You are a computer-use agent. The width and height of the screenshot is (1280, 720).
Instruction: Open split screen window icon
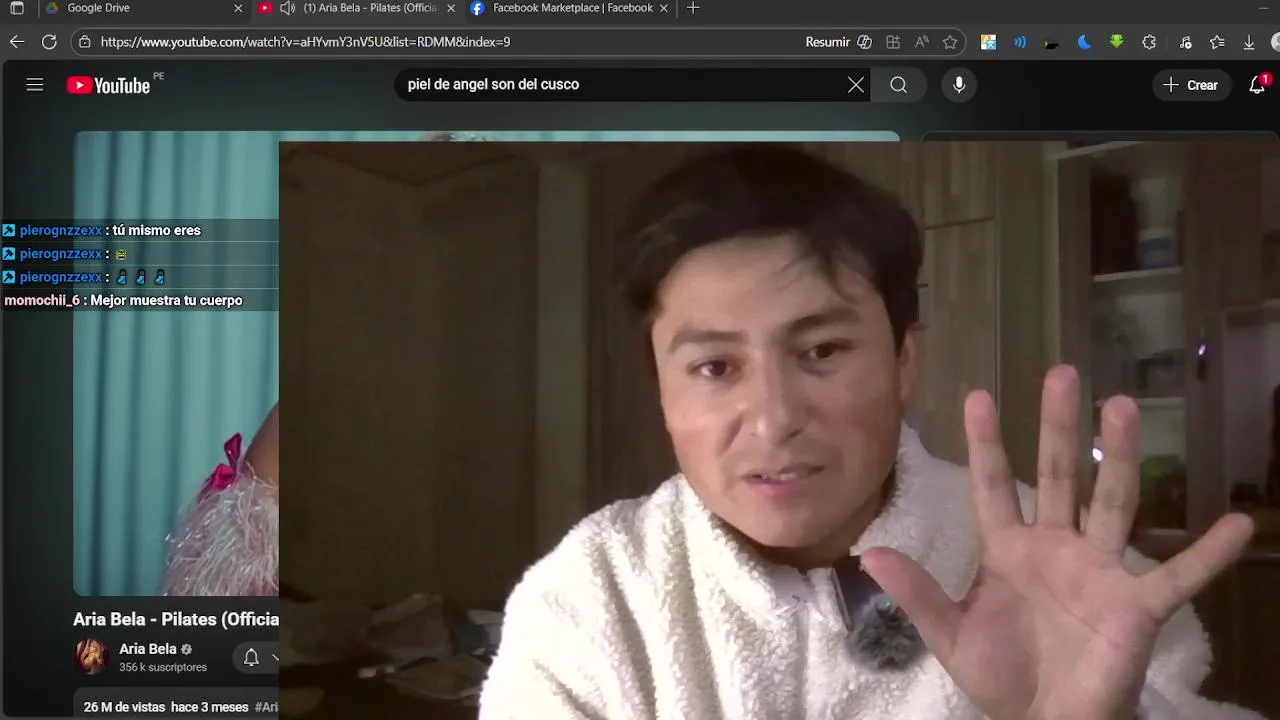(893, 42)
